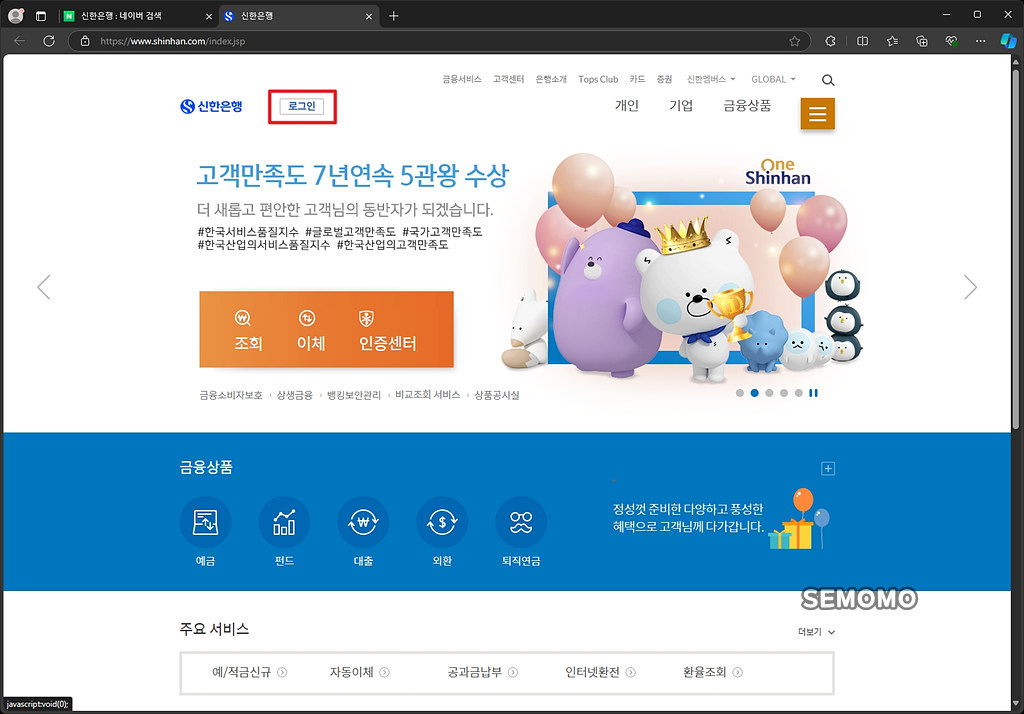Open browser favorites list icon
Image resolution: width=1024 pixels, height=714 pixels.
(892, 41)
